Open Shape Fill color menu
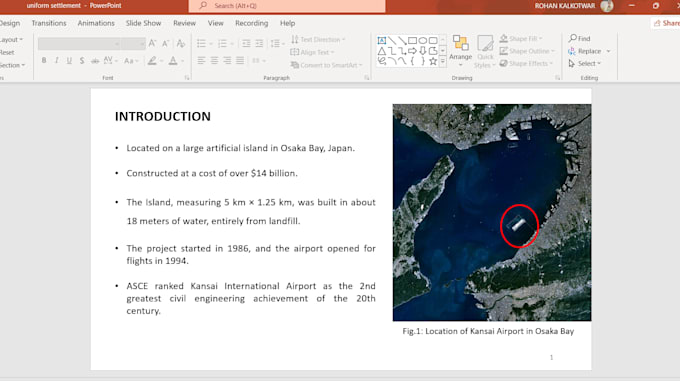680x381 pixels. [x=520, y=39]
